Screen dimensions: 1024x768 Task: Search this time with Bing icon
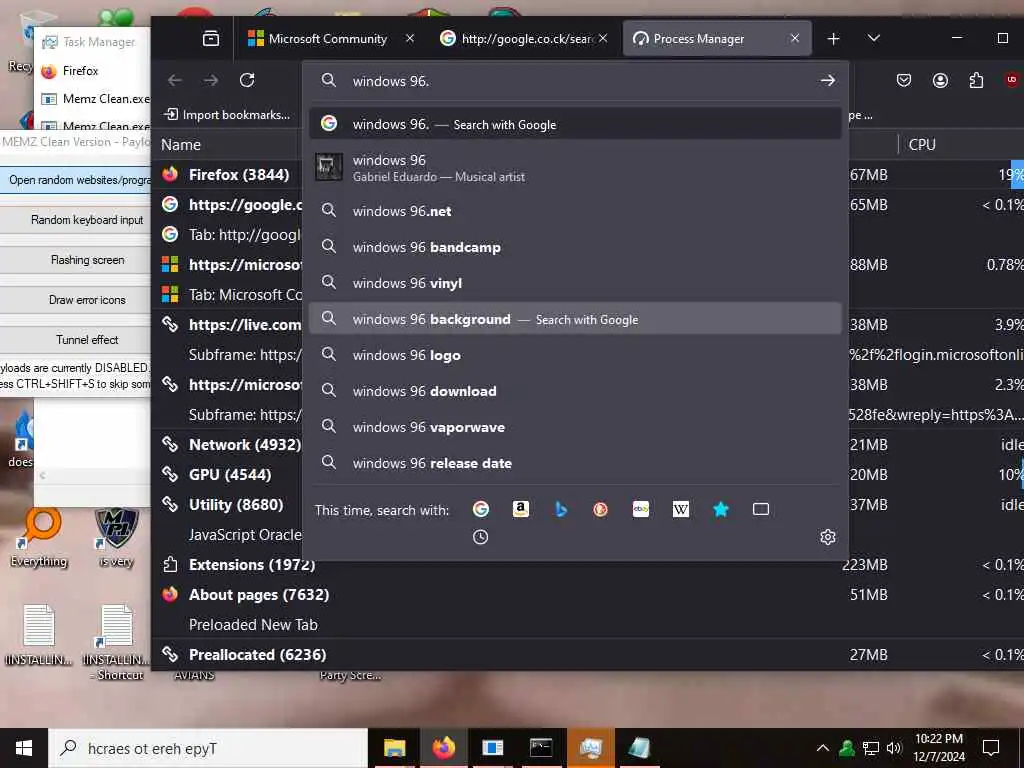560,509
